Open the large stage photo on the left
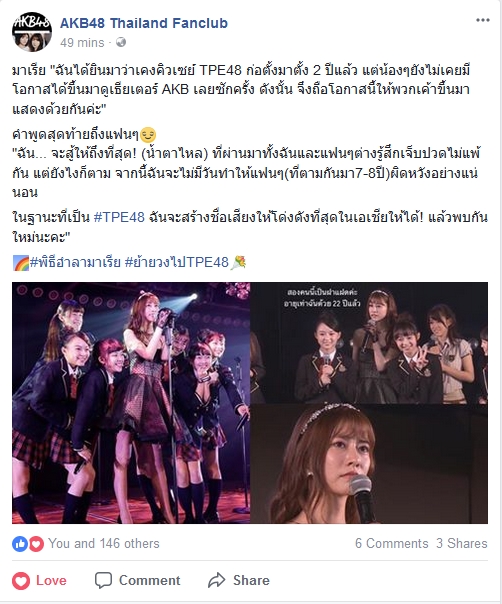This screenshot has height=604, width=502. 131,403
